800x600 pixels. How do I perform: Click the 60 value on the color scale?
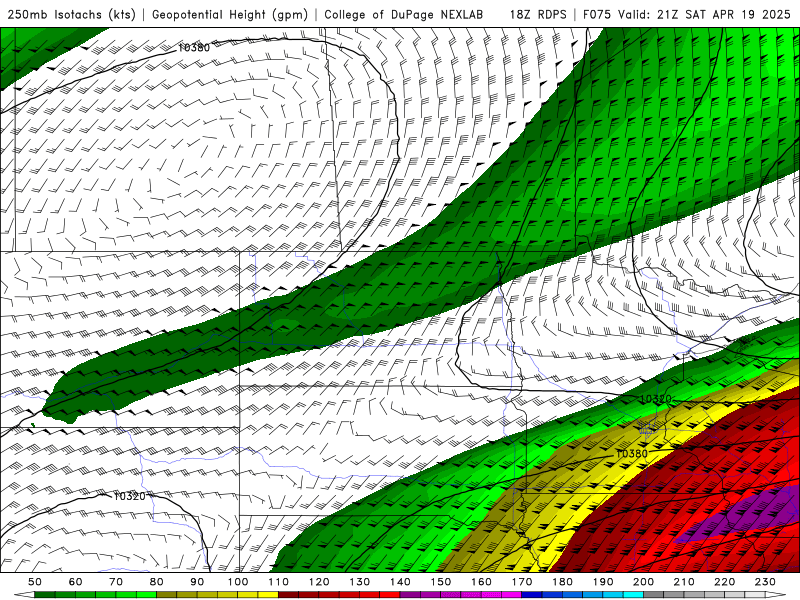(76, 582)
